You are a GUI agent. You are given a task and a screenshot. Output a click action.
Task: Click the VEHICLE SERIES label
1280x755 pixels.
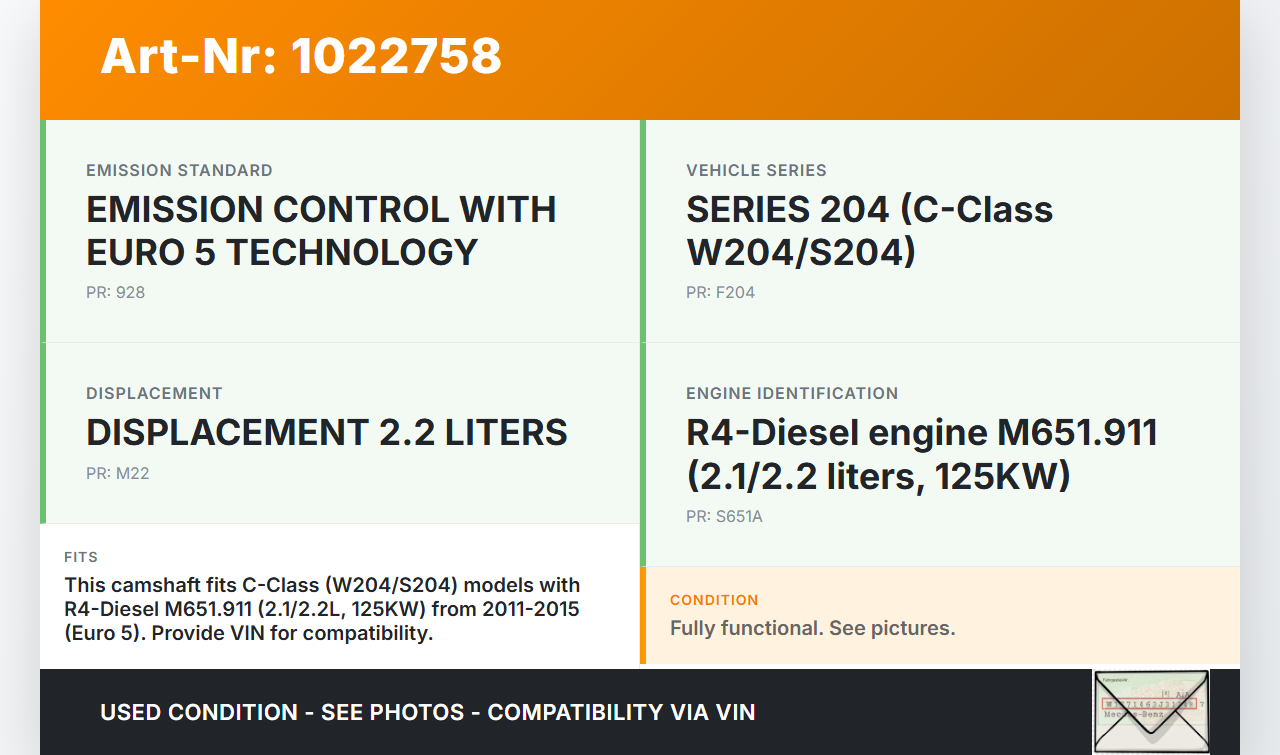tap(756, 170)
